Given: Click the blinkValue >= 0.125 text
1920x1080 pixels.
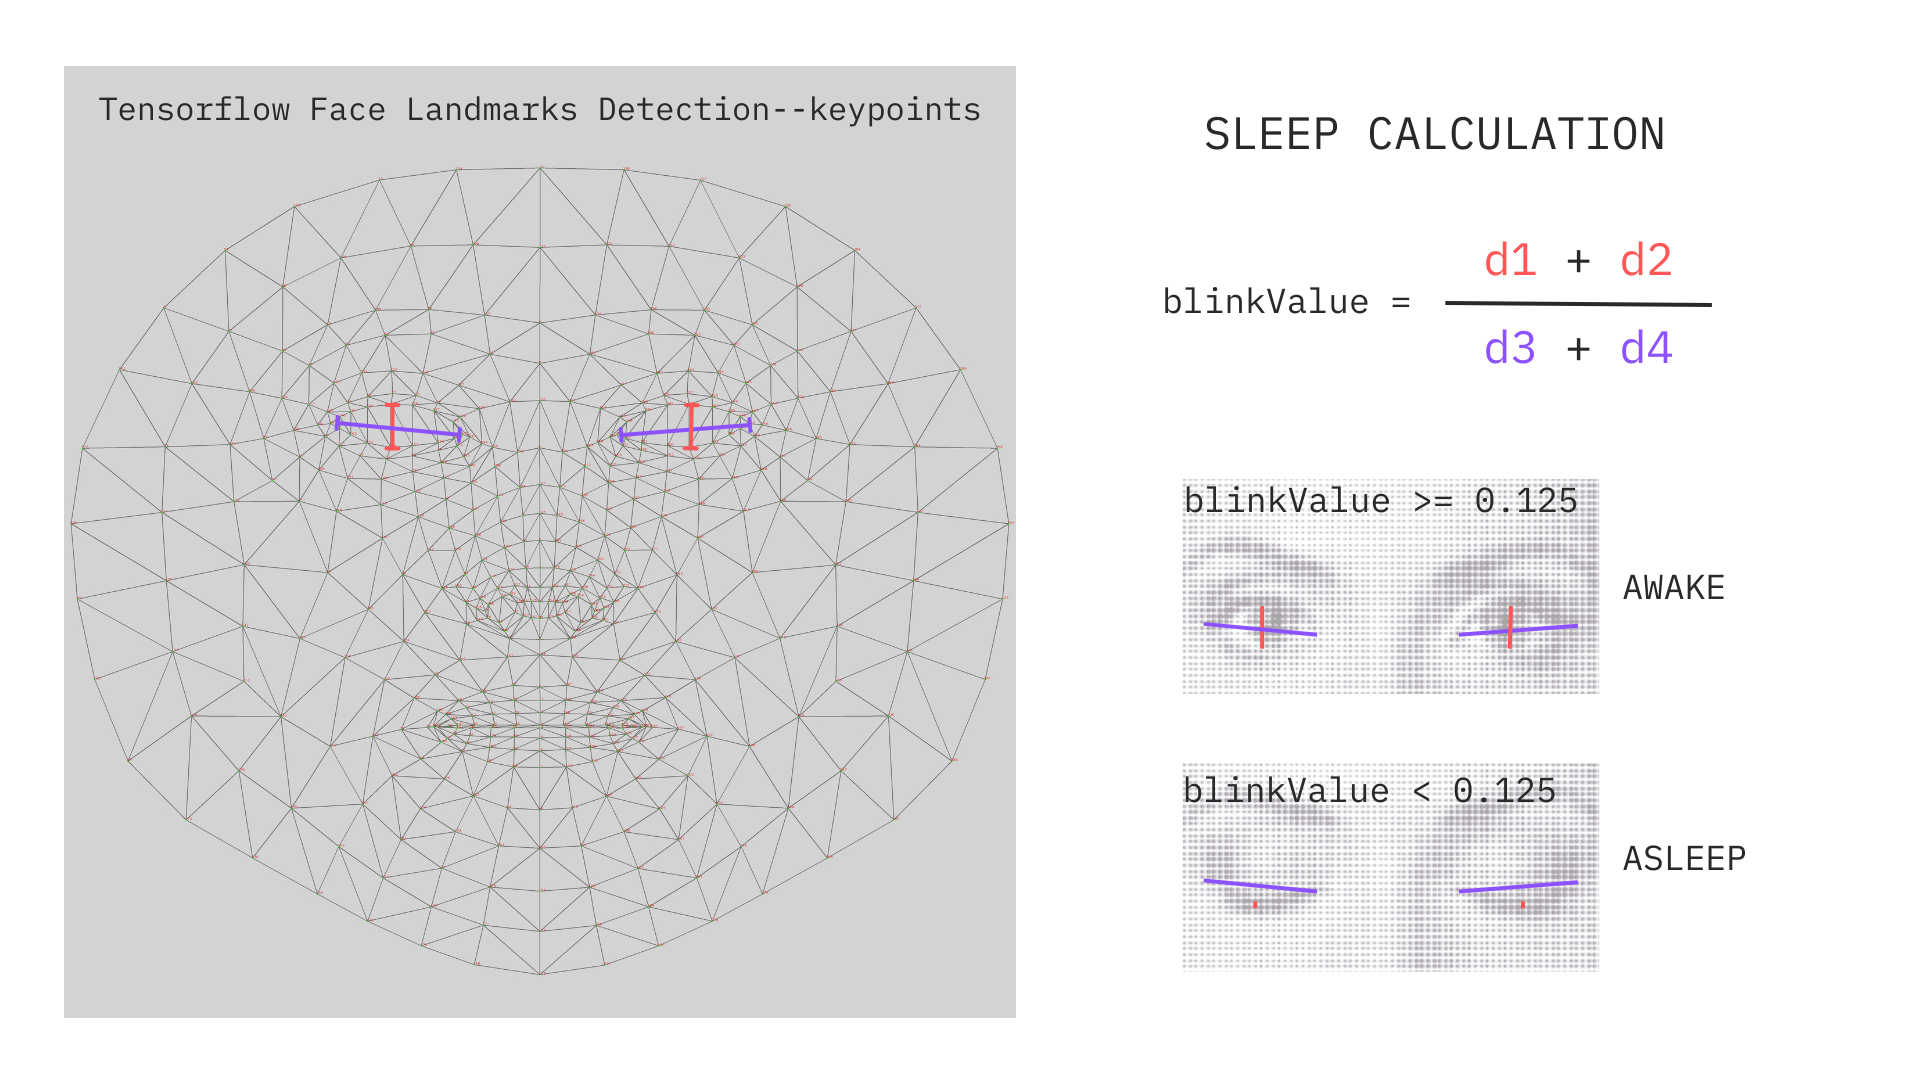Looking at the screenshot, I should tap(1380, 501).
